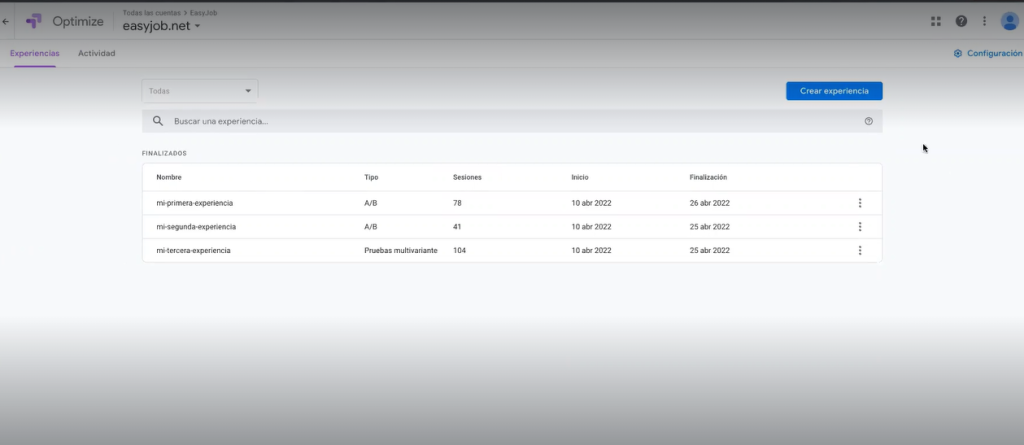
Task: Open the user account avatar
Action: coord(1010,21)
